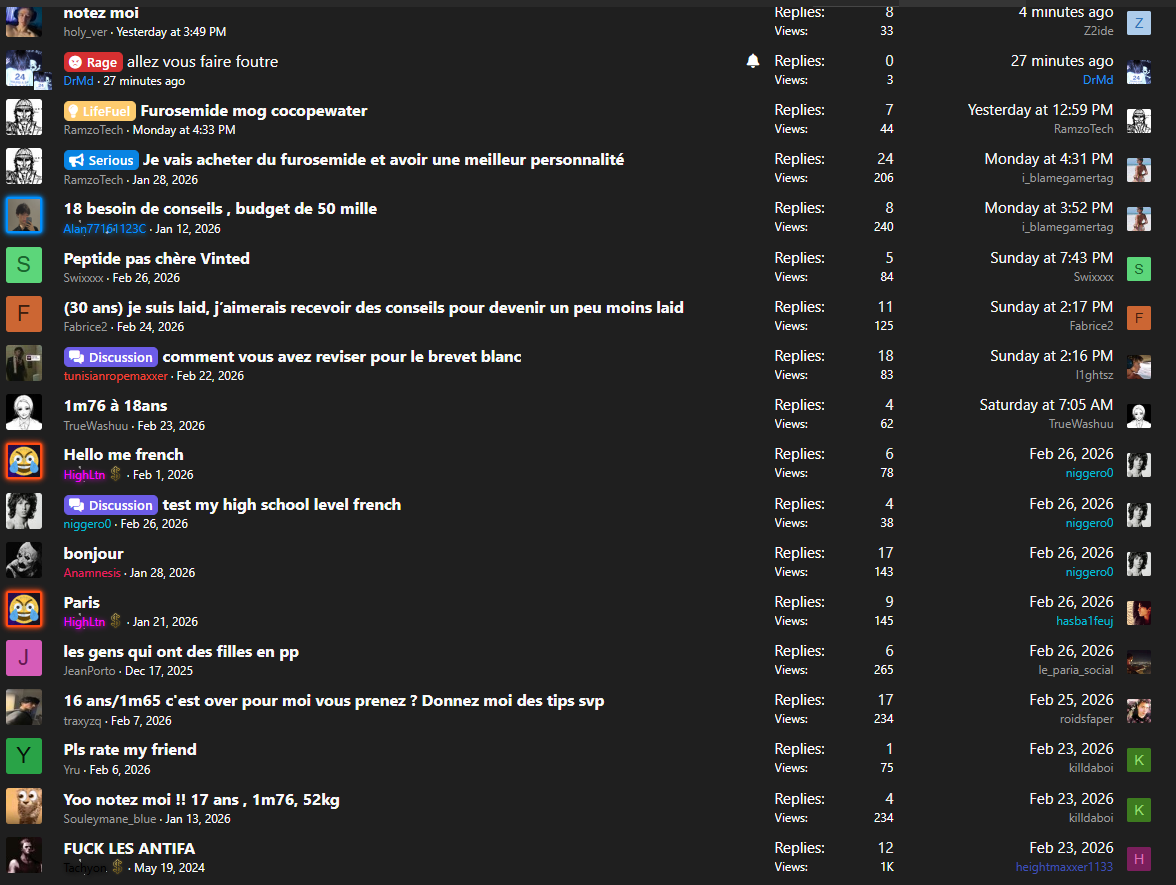Click crying emoji avatar on Paris thread
Viewport: 1176px width, 885px height.
click(24, 609)
